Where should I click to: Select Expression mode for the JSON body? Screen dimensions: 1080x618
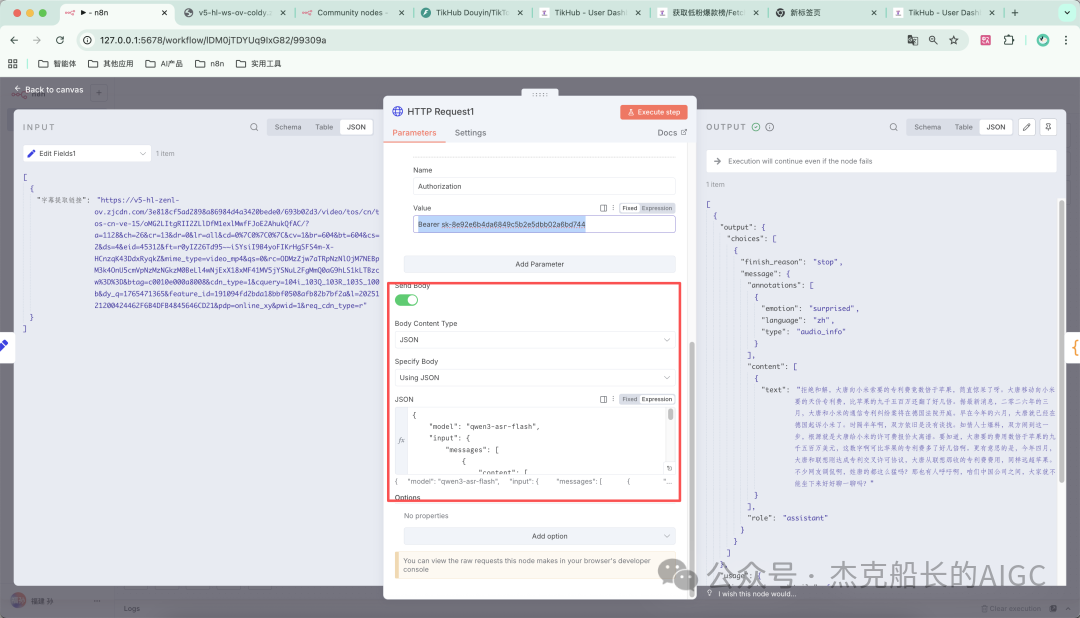pyautogui.click(x=656, y=399)
